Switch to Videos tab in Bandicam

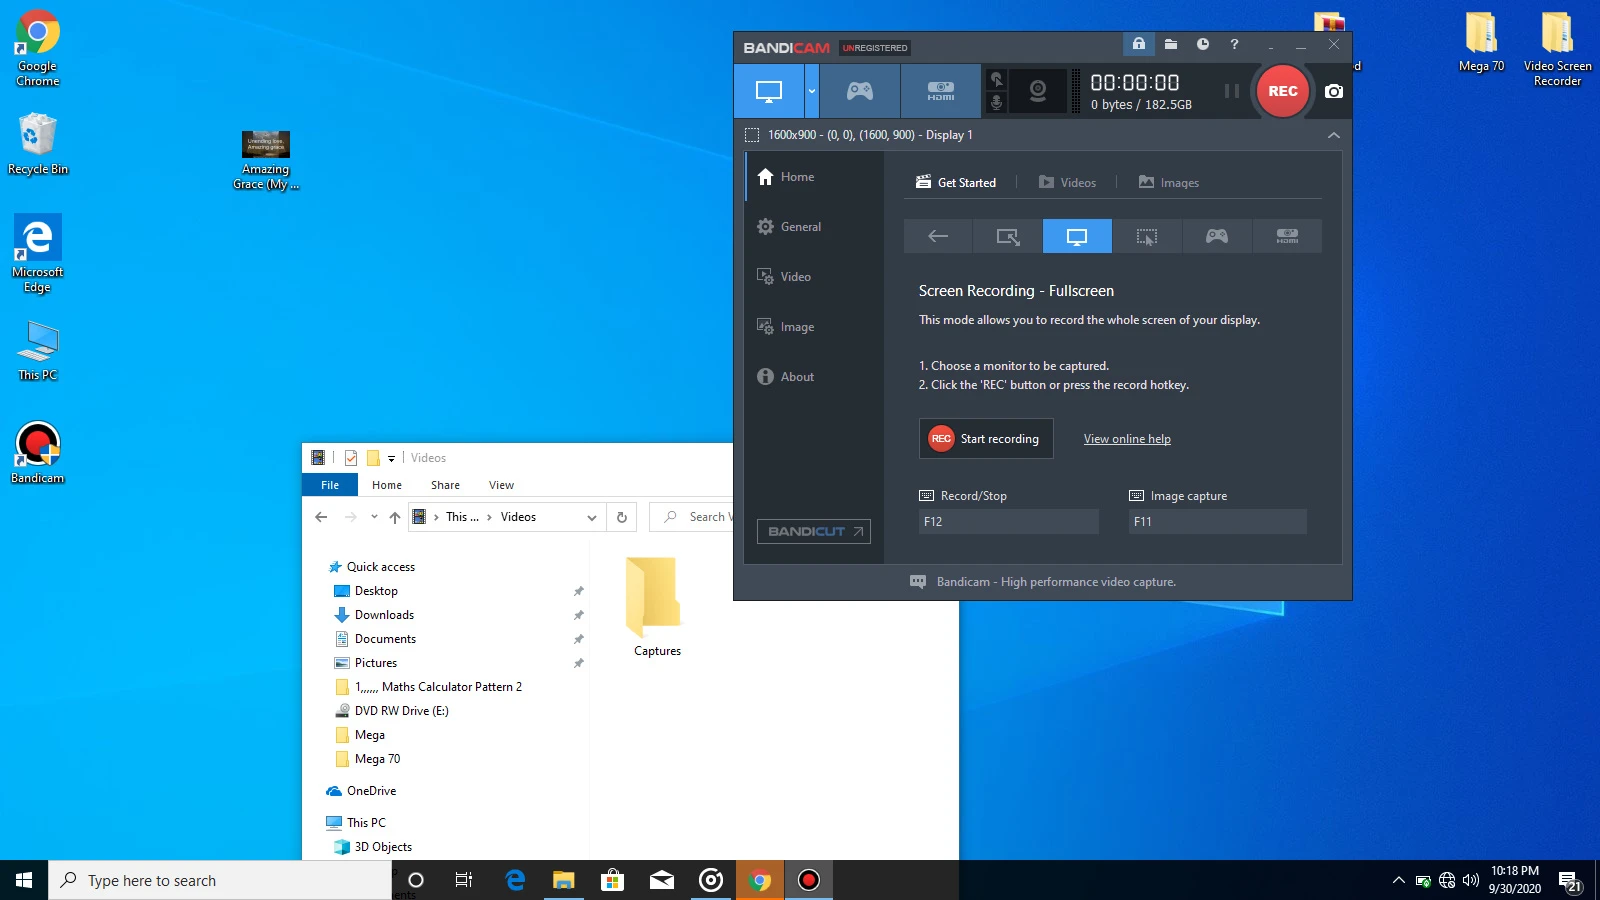click(1067, 183)
